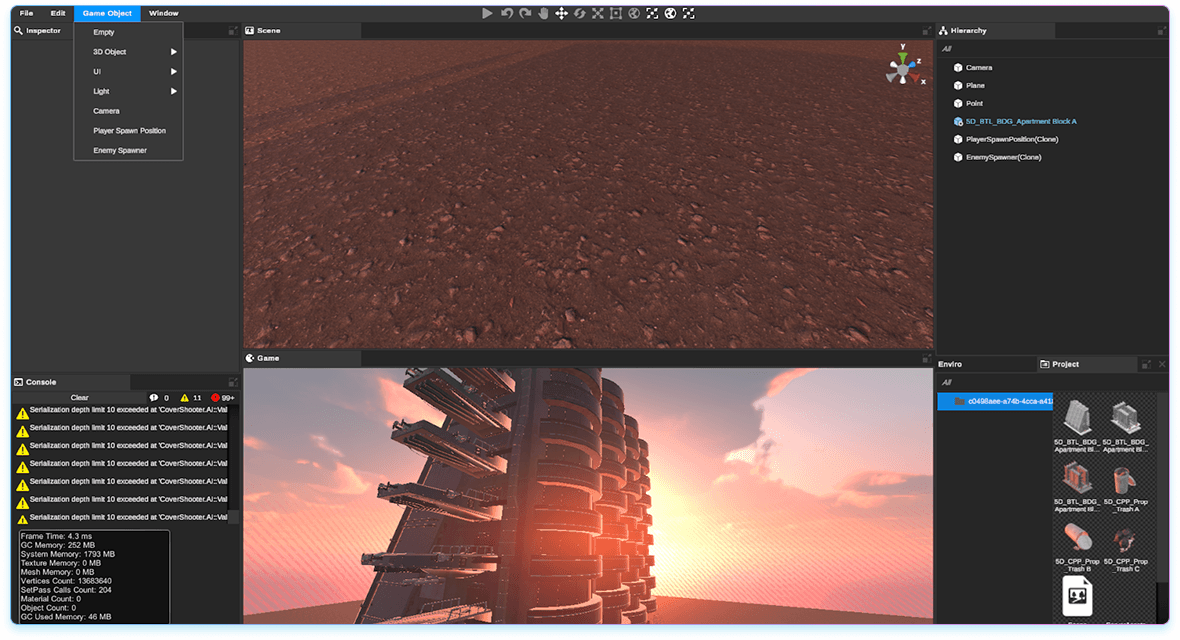This screenshot has width=1180, height=640.
Task: Select Camera in the Hierarchy panel
Action: click(x=978, y=68)
